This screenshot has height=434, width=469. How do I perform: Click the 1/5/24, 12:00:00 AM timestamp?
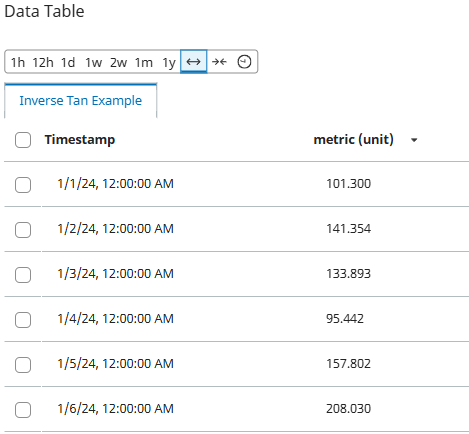(115, 364)
